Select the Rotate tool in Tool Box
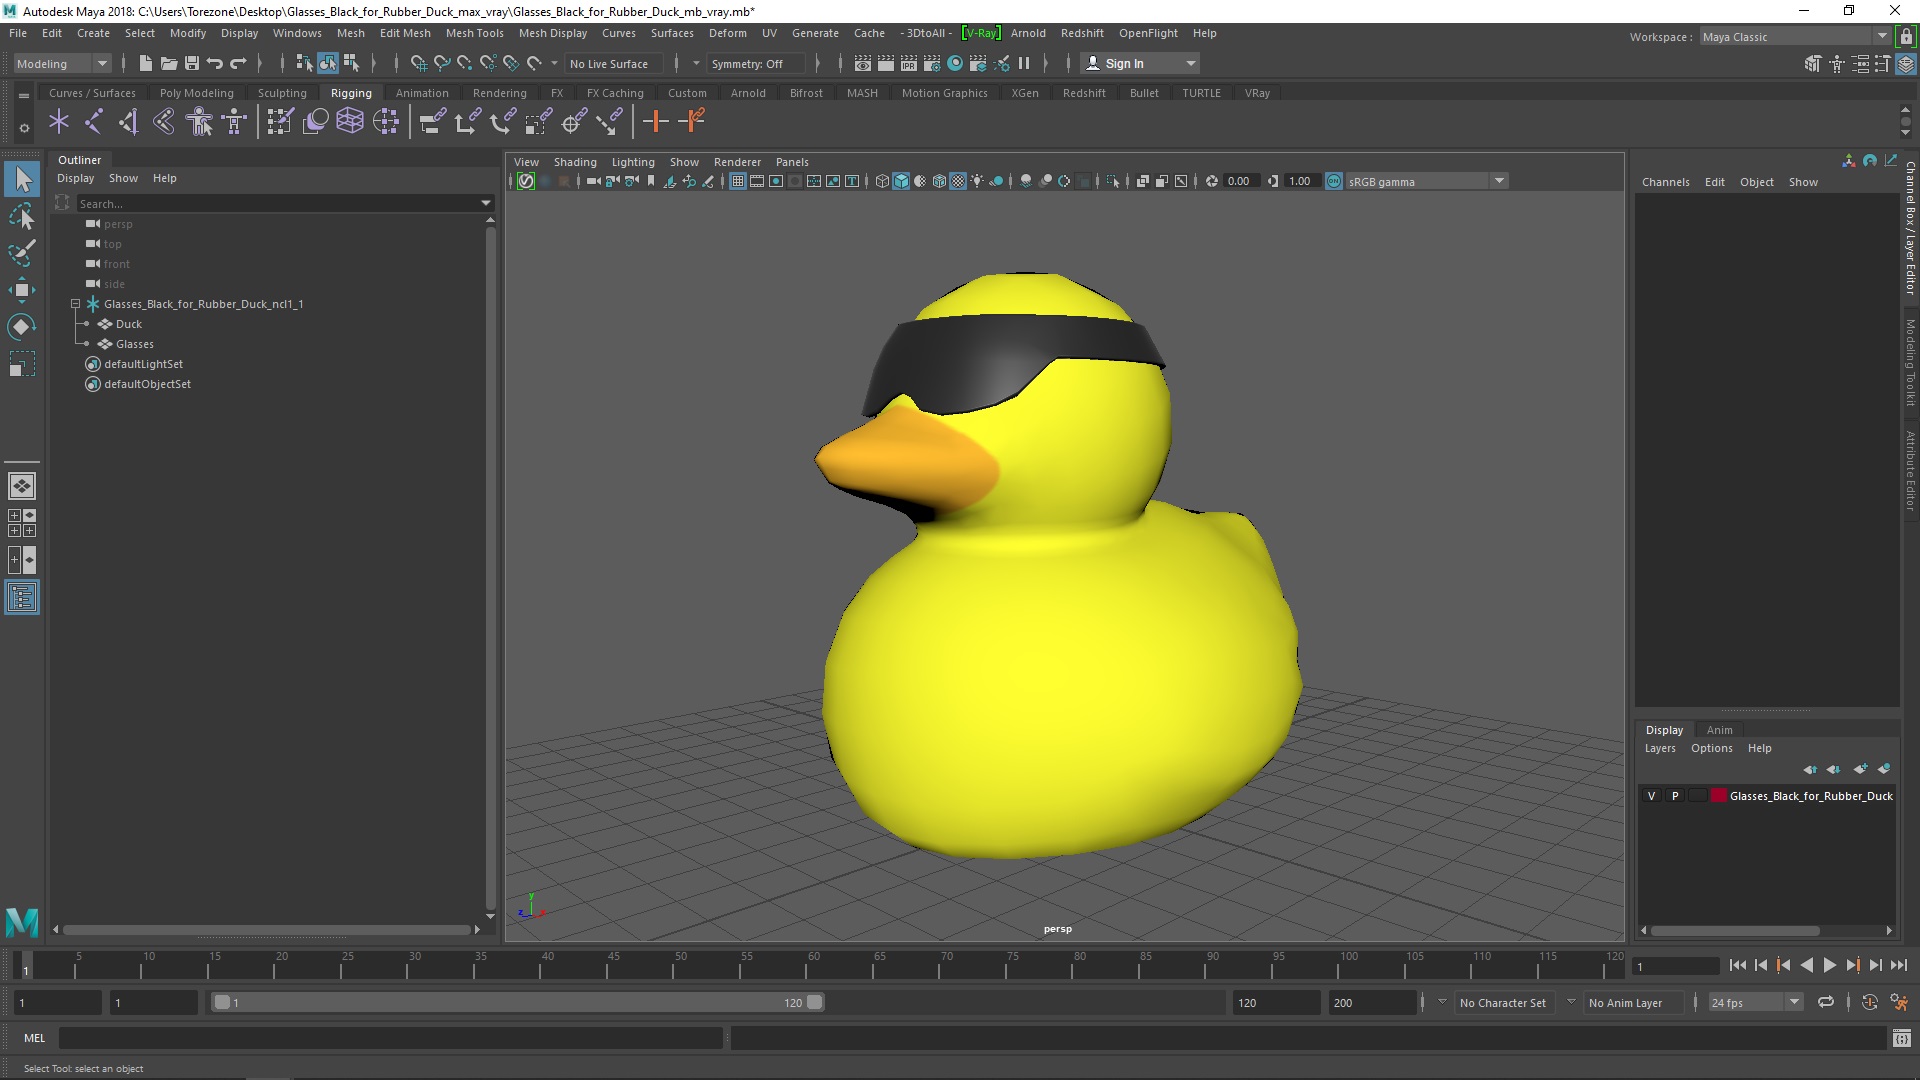 point(22,327)
